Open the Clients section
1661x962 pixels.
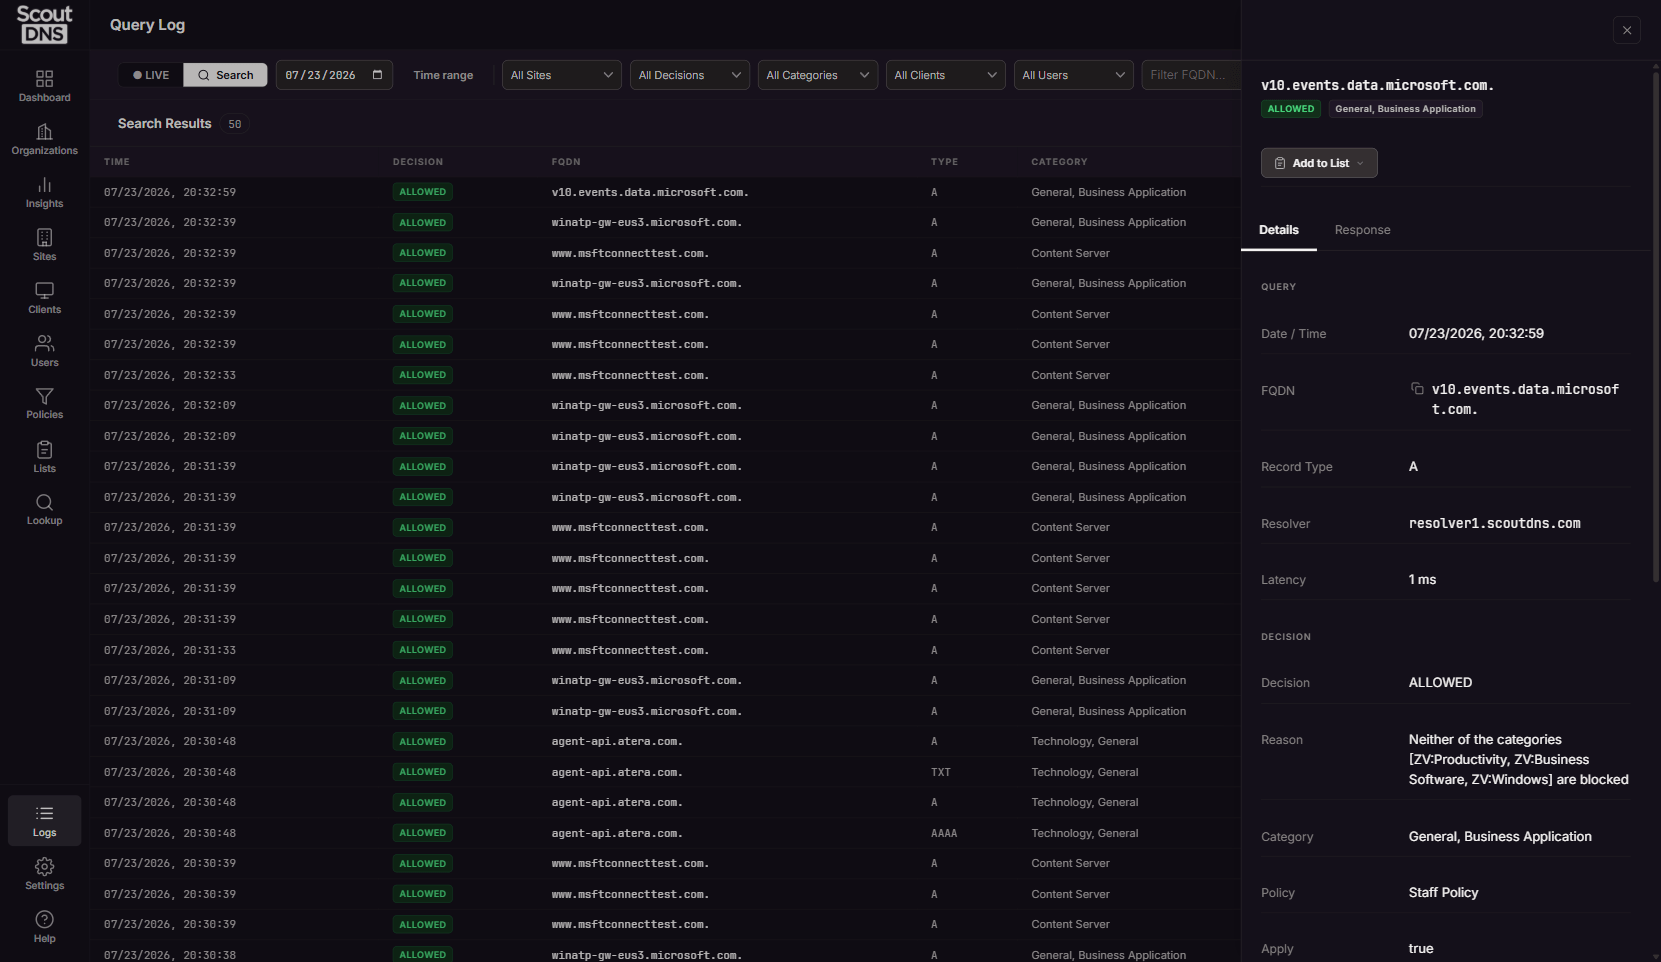tap(44, 298)
